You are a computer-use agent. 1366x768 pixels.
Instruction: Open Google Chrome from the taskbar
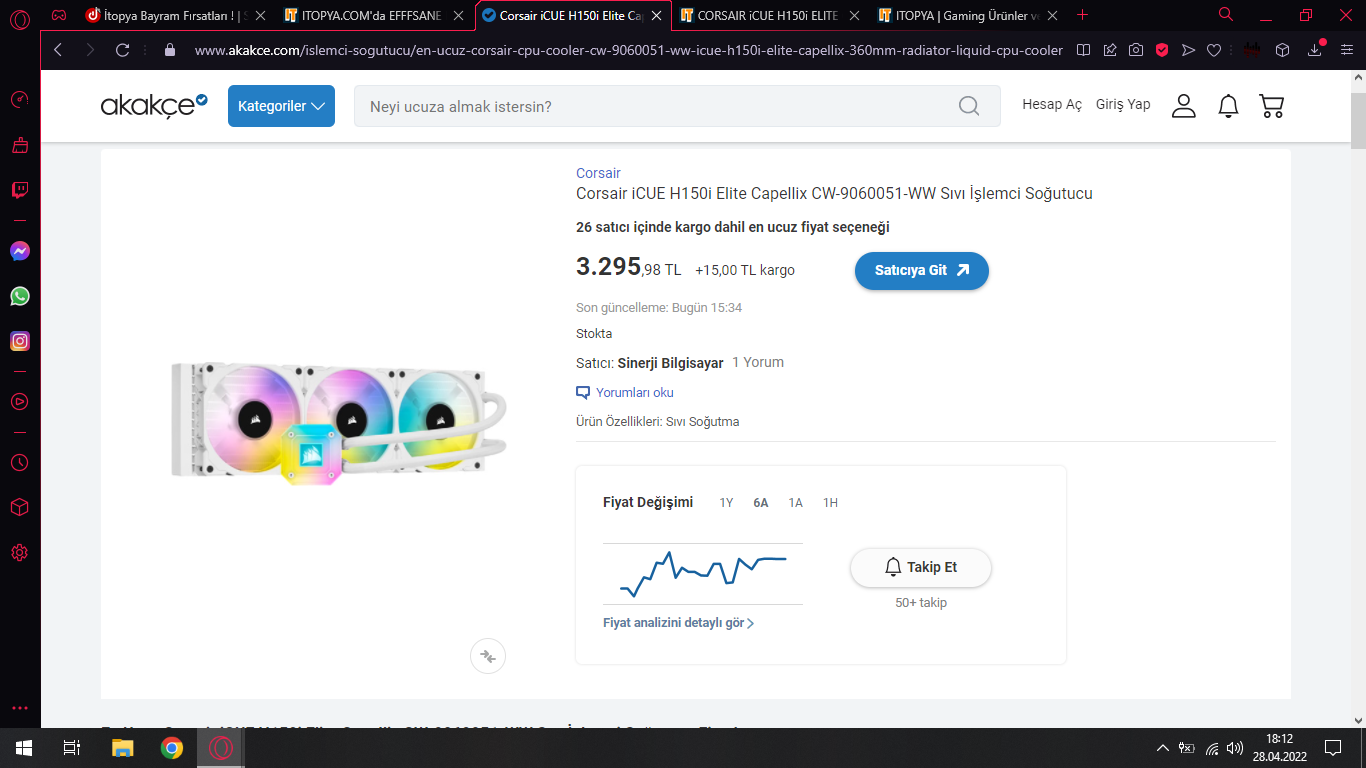(172, 748)
